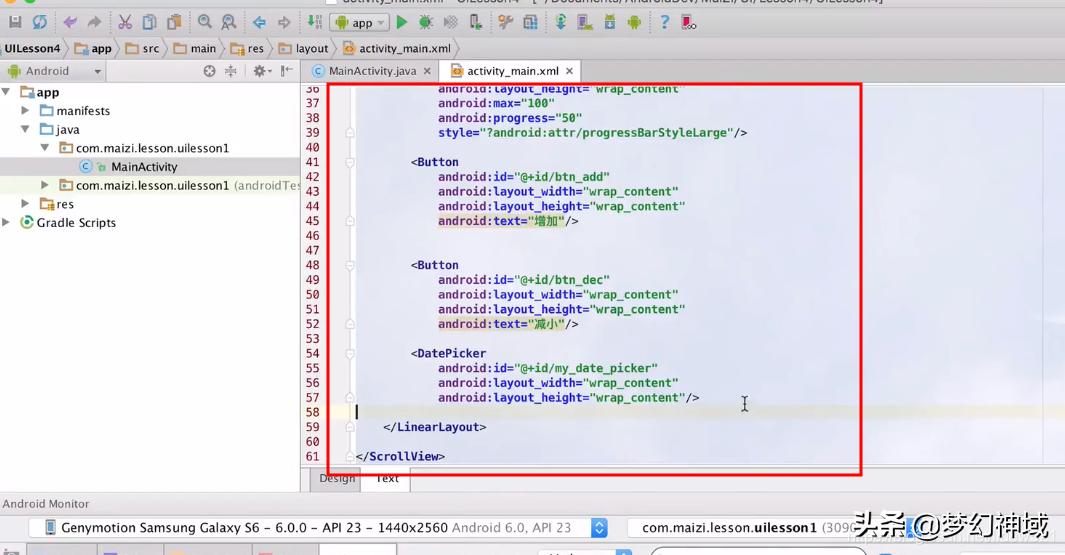Switch to the Design editor tab
This screenshot has width=1065, height=555.
[x=337, y=479]
